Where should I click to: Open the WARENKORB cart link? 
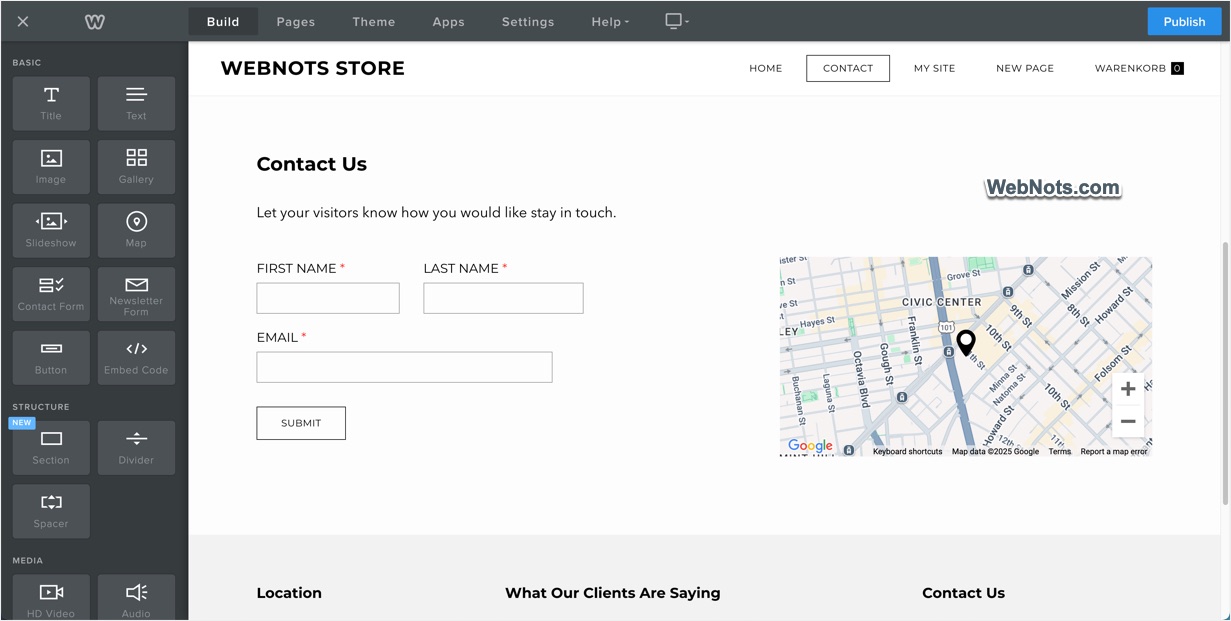point(1139,68)
